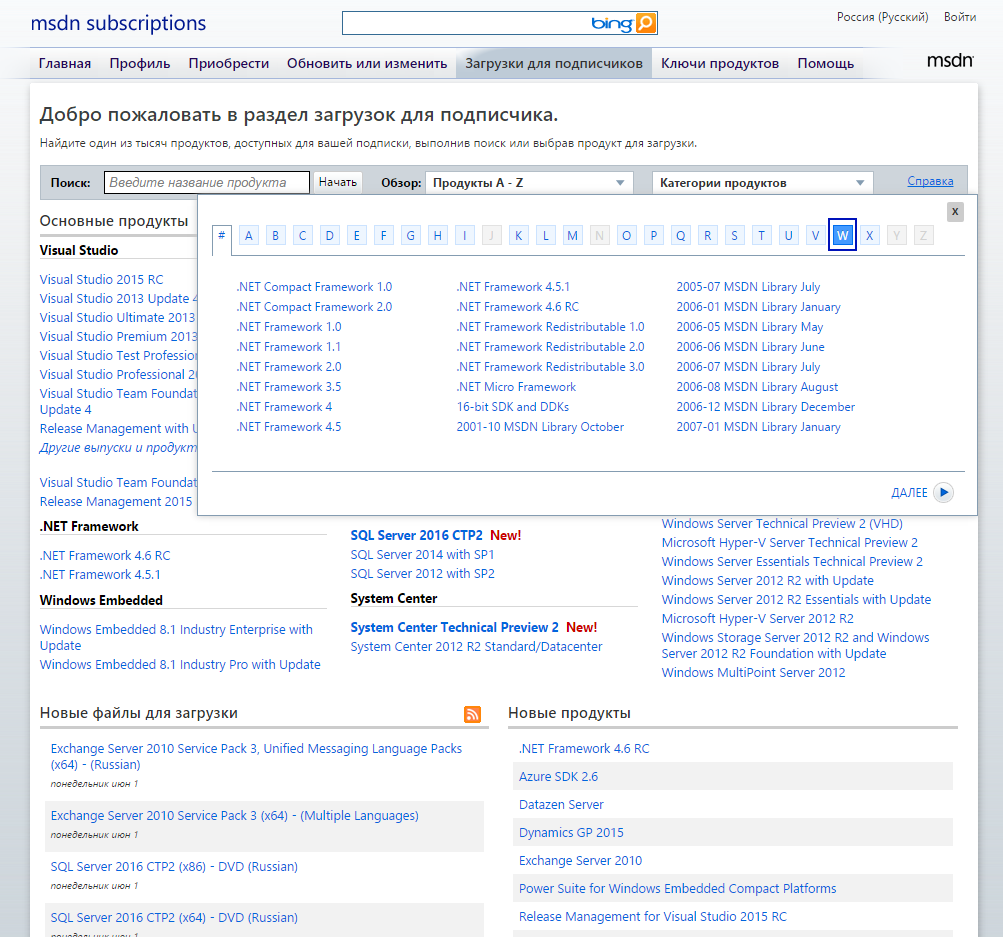The image size is (1003, 937).
Task: Close the A-Z products popup
Action: point(955,212)
